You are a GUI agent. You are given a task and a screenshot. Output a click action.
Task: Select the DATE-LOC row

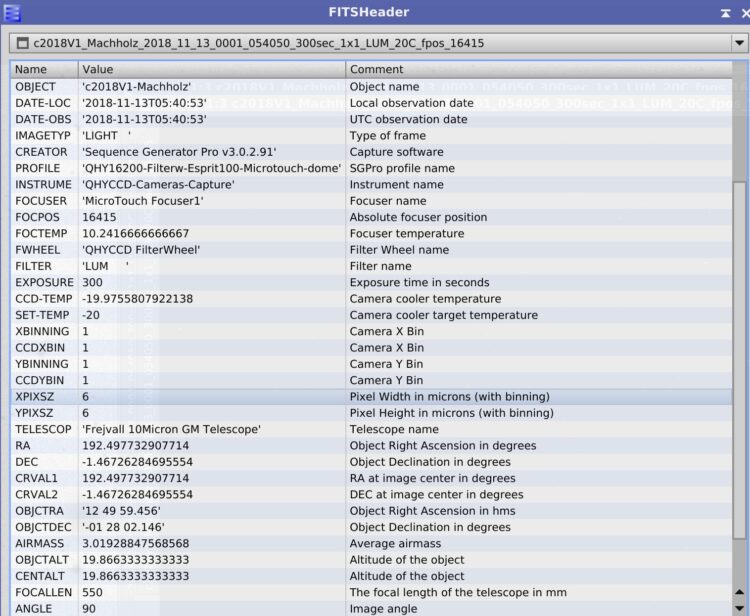click(x=371, y=103)
